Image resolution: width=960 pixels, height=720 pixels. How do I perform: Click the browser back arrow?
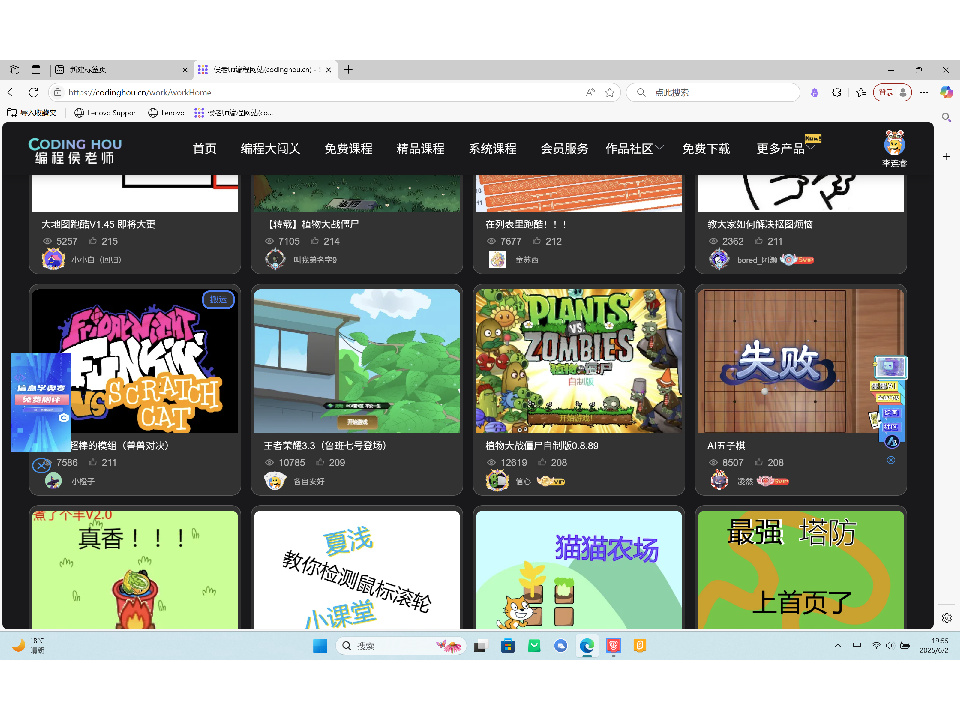tap(10, 92)
